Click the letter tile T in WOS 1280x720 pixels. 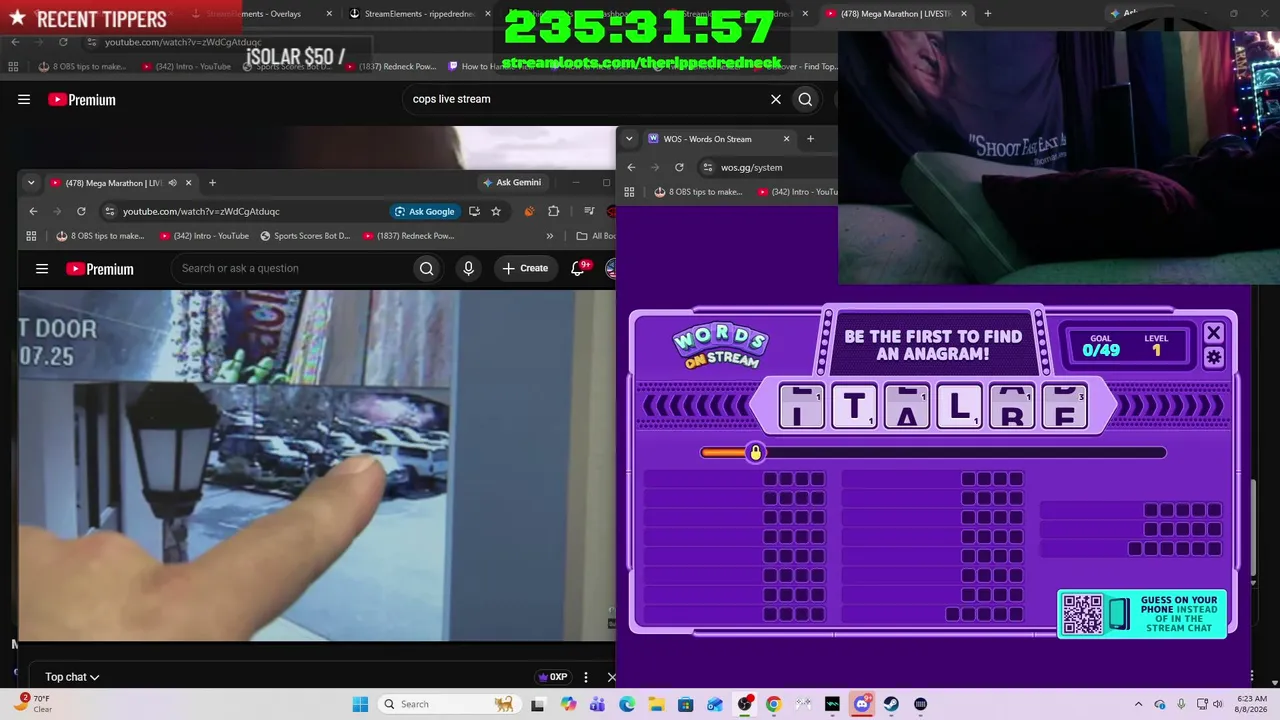[854, 407]
